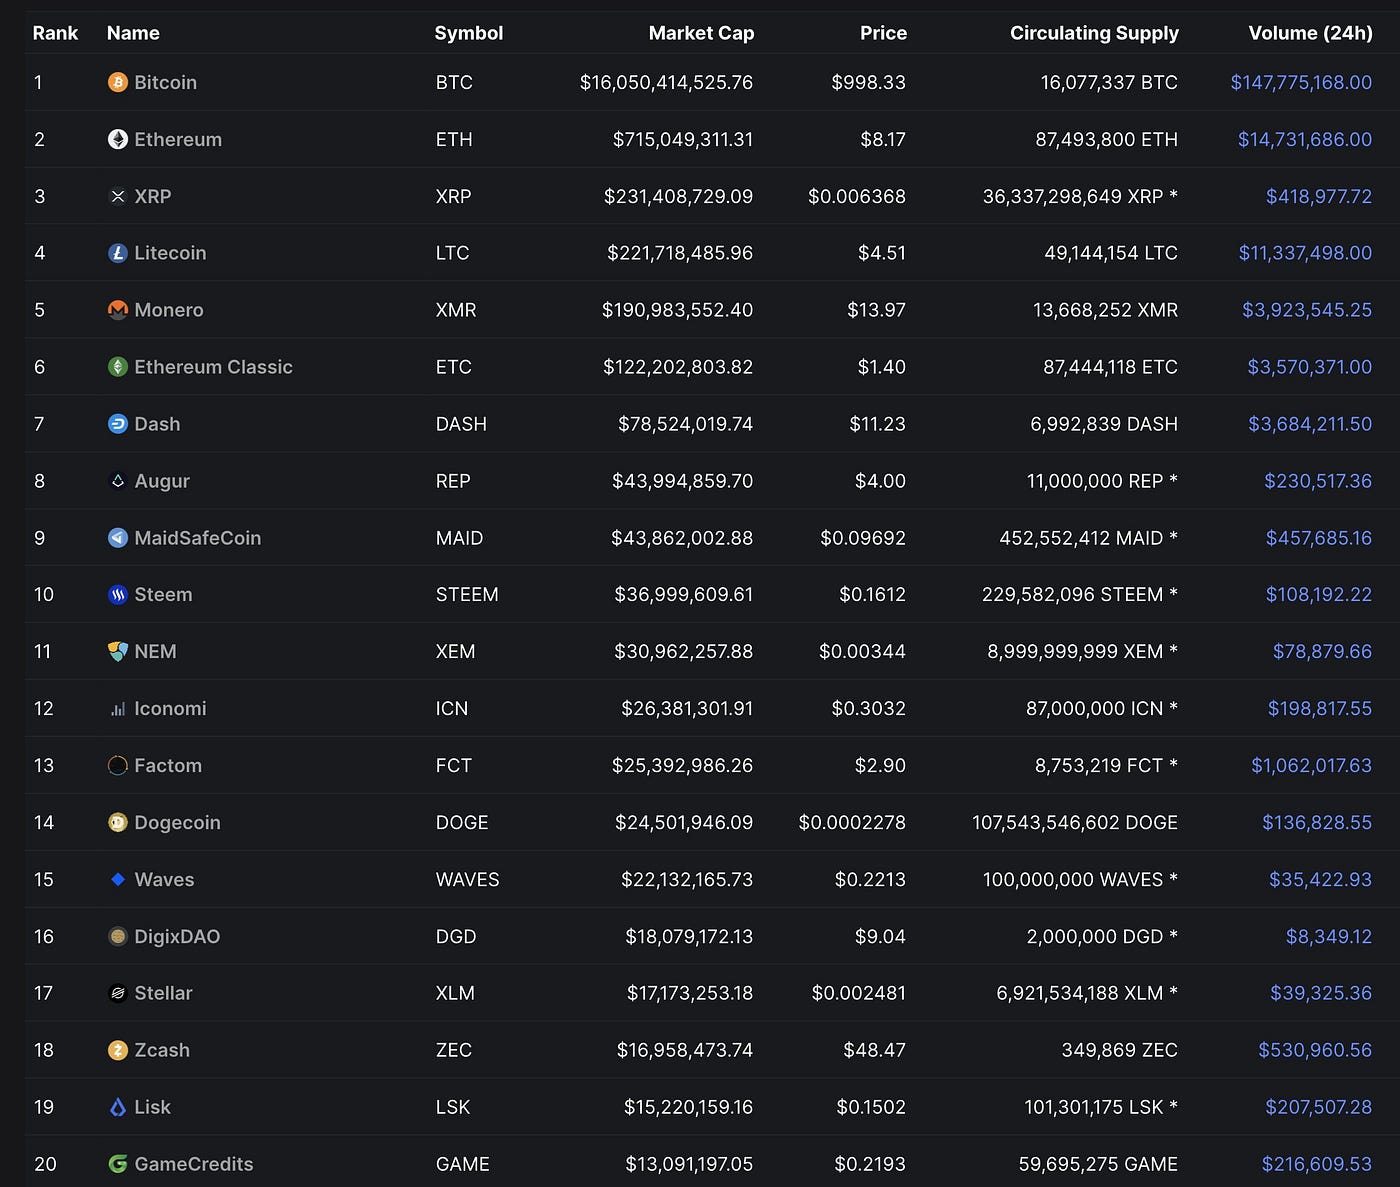Open Zcash volume link $530,960.56
This screenshot has height=1187, width=1400.
(x=1315, y=1050)
